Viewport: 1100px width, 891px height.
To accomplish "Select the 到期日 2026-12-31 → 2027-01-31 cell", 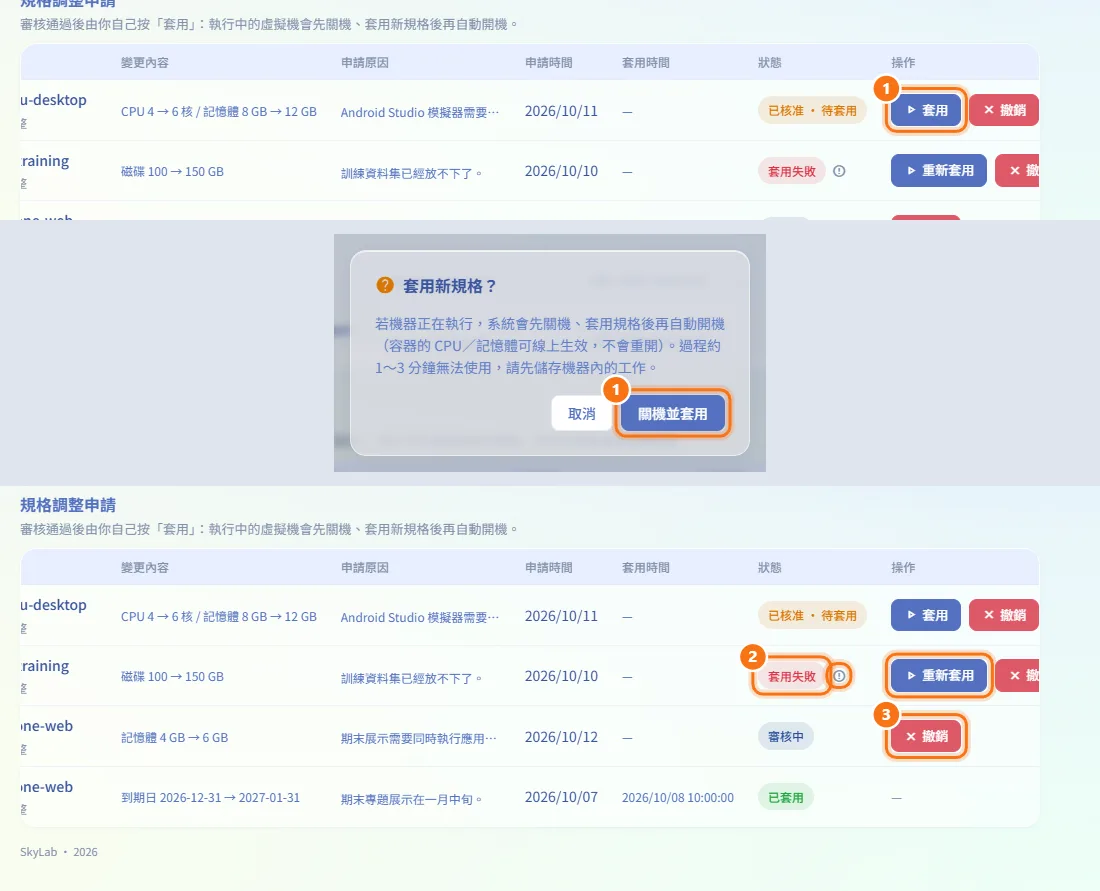I will [x=210, y=798].
